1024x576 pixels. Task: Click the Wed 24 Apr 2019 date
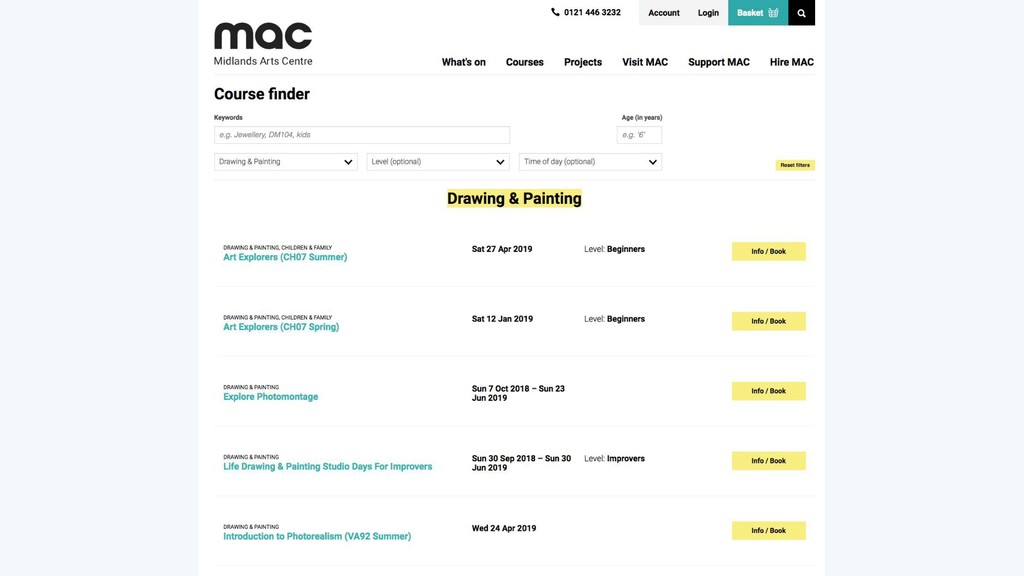[x=504, y=528]
